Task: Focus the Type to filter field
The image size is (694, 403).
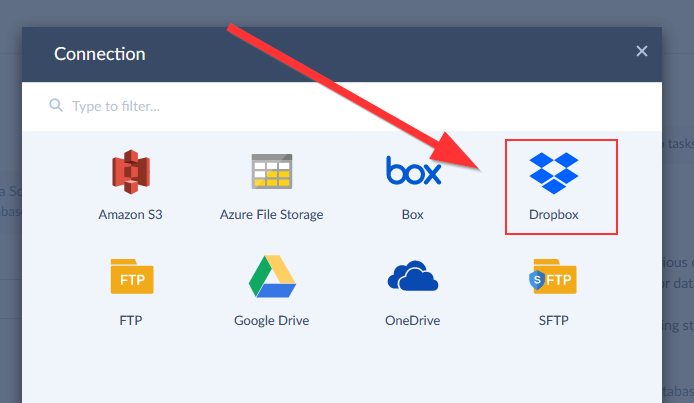Action: tap(342, 106)
